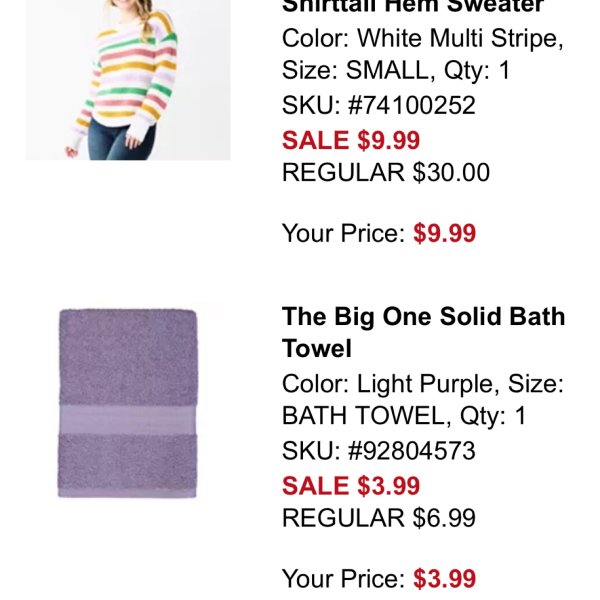Open The Big One Solid Bath Towel title
Viewport: 600px width, 600px height.
click(x=423, y=332)
